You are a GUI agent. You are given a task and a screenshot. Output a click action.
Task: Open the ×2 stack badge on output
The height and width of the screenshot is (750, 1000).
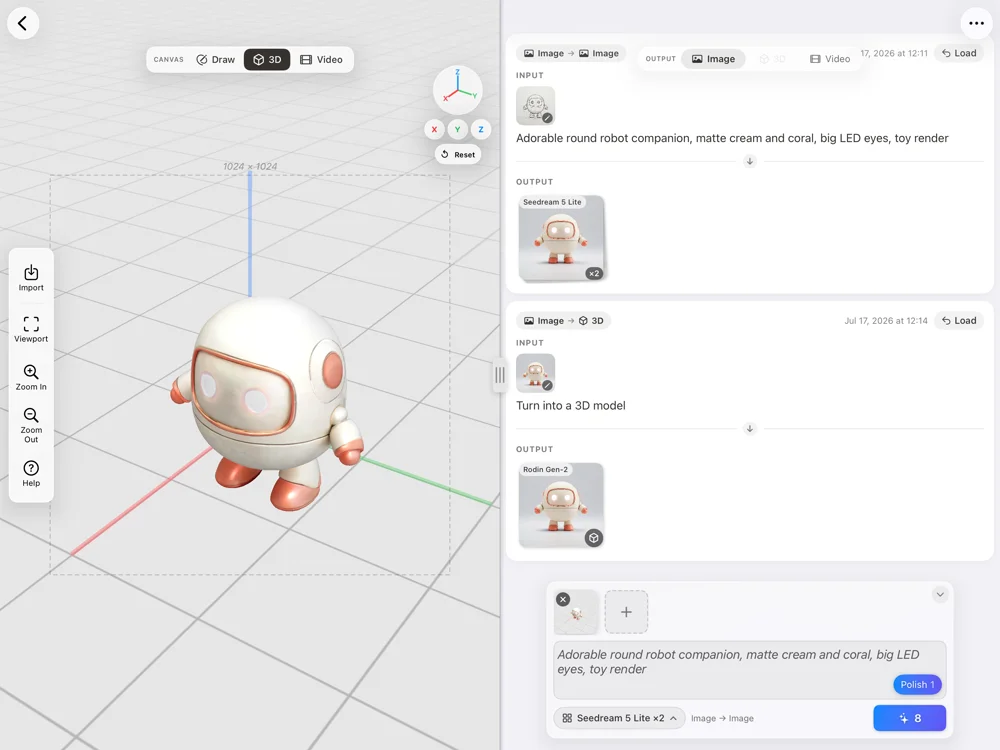(594, 274)
